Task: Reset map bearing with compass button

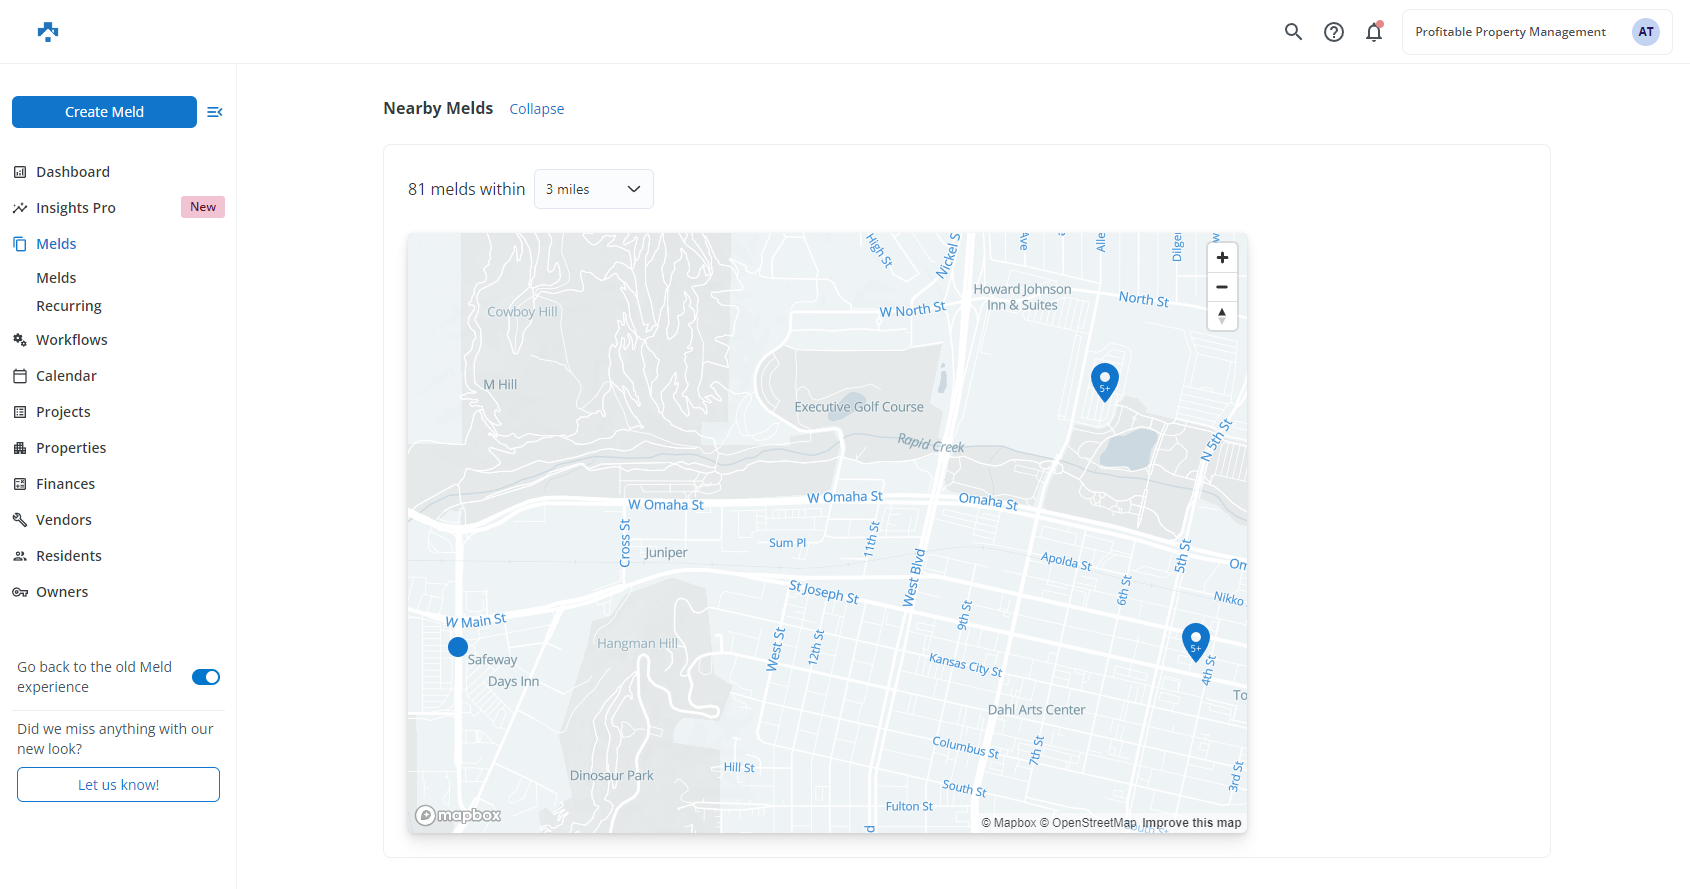Action: coord(1222,316)
